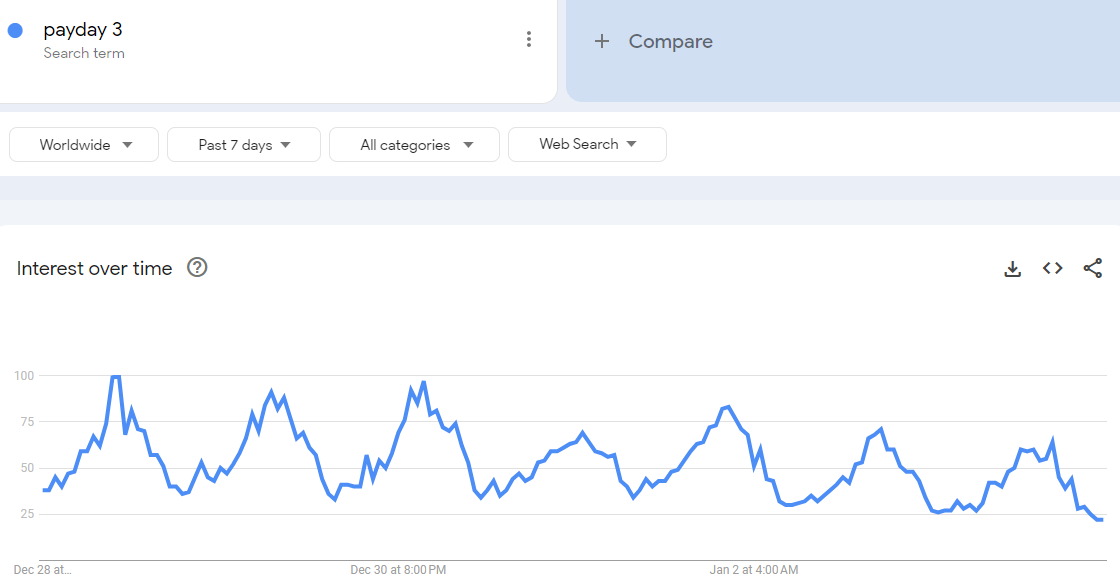
Task: Click the Dec 30 at 8:00 PM label
Action: 398,570
